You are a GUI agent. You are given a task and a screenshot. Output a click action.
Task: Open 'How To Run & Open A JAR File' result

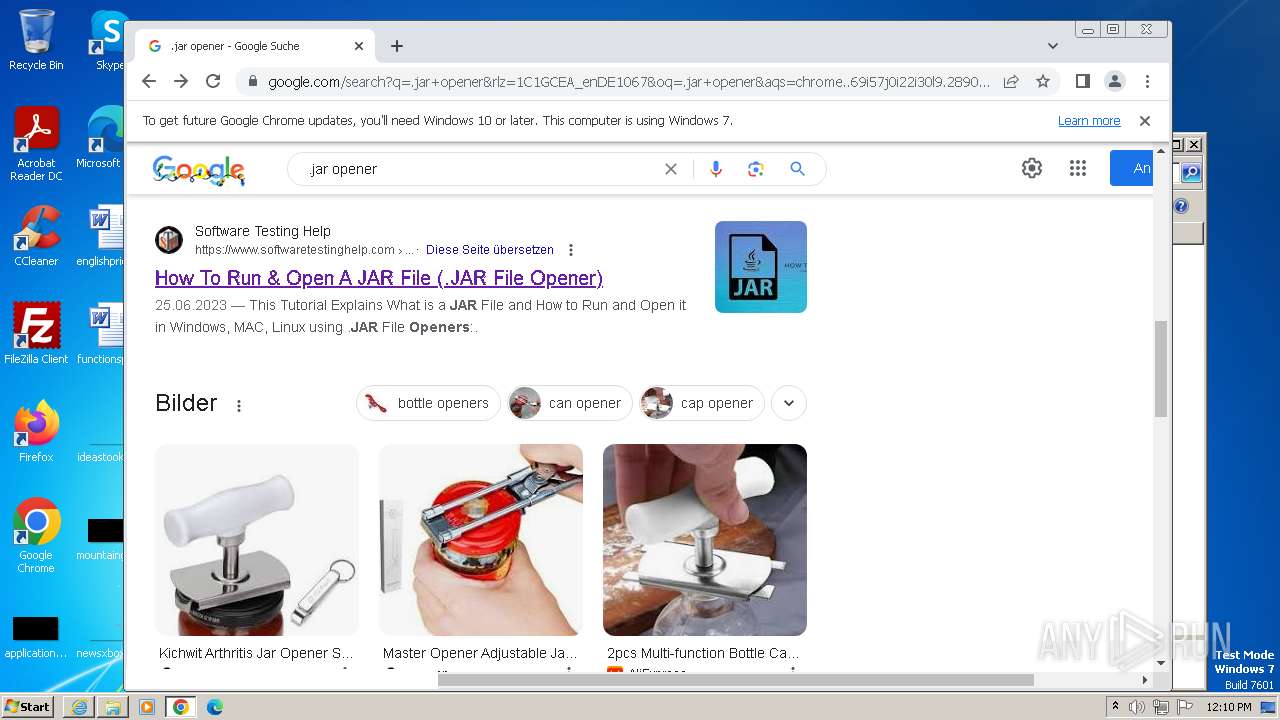(379, 278)
